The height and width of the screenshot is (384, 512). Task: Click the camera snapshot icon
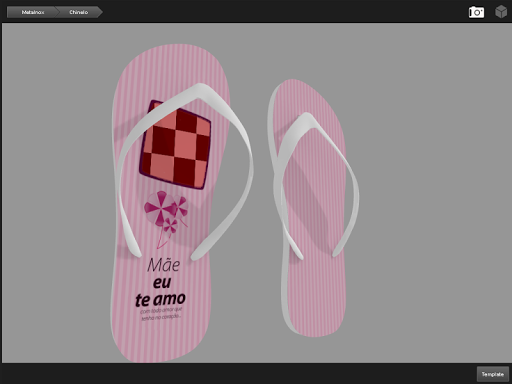tap(476, 12)
